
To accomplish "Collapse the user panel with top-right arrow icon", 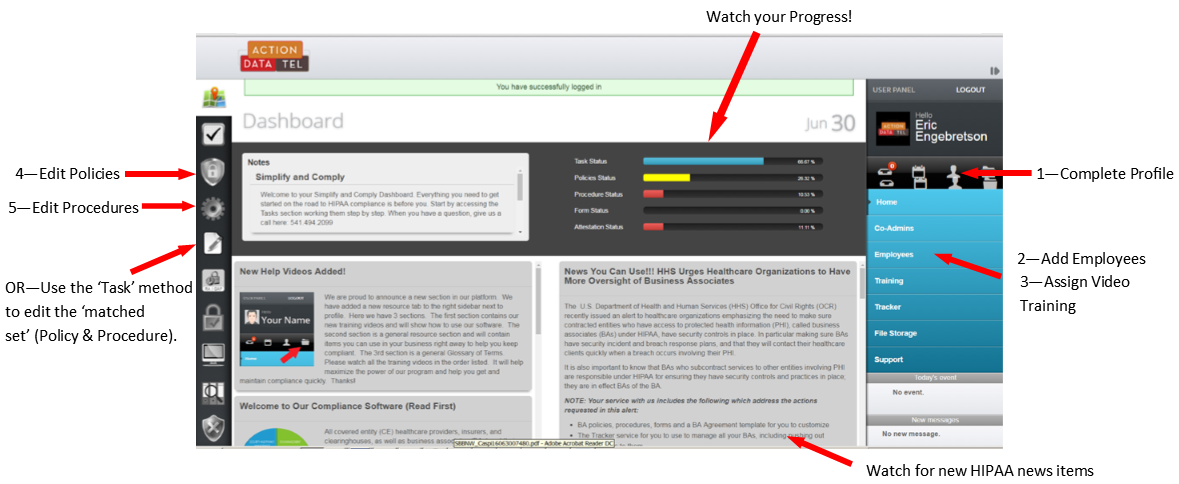I will [995, 71].
